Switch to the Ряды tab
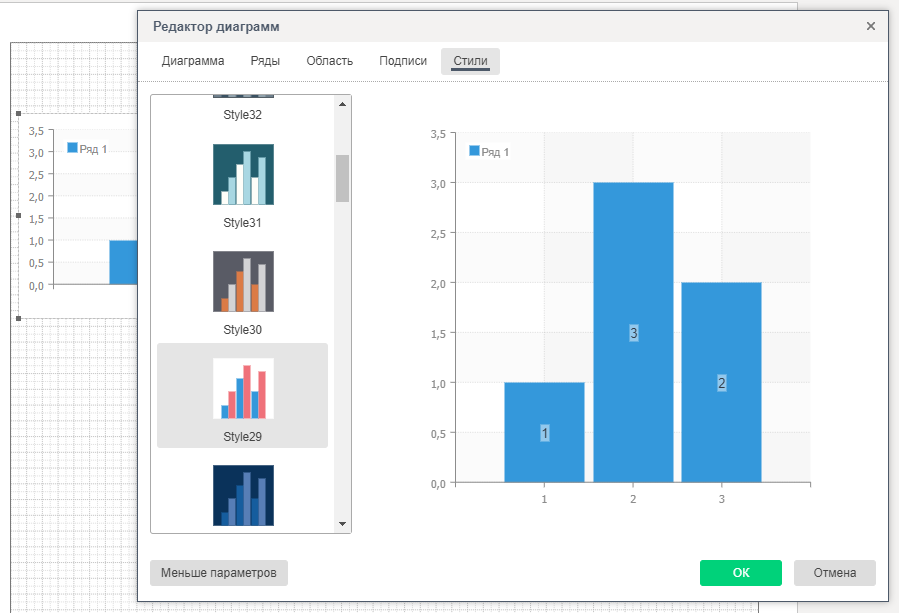The image size is (899, 613). [265, 61]
